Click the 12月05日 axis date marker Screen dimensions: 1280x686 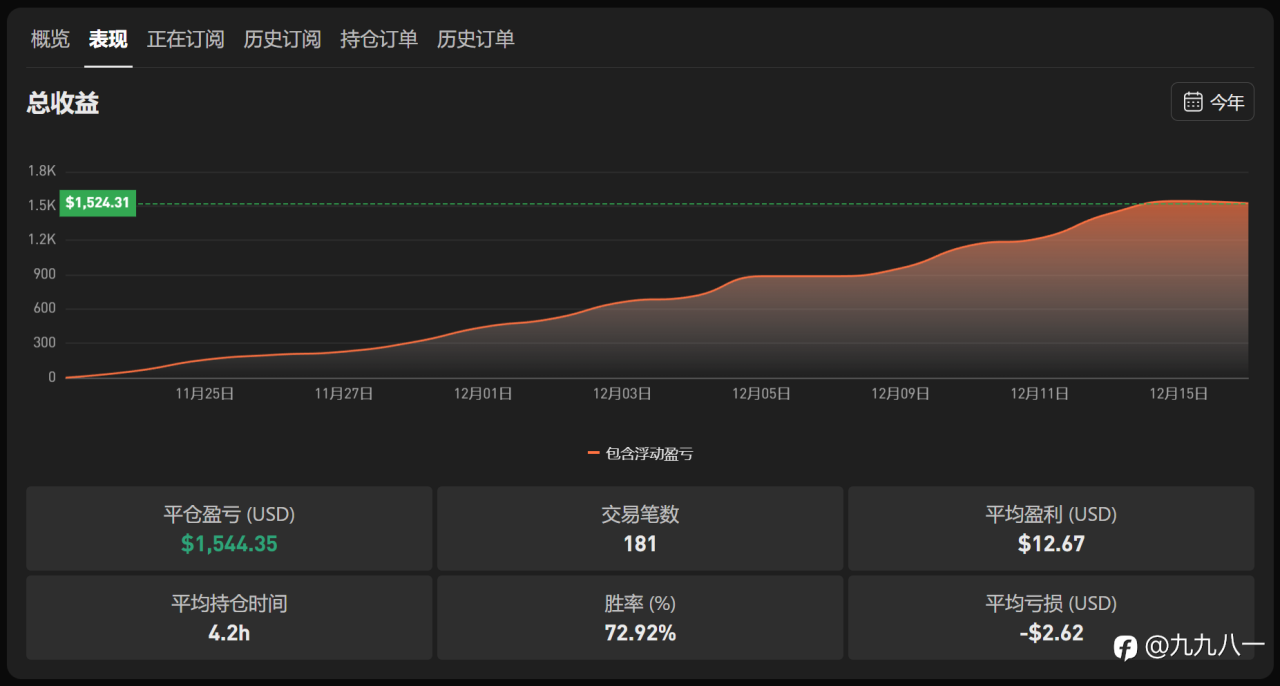click(761, 394)
